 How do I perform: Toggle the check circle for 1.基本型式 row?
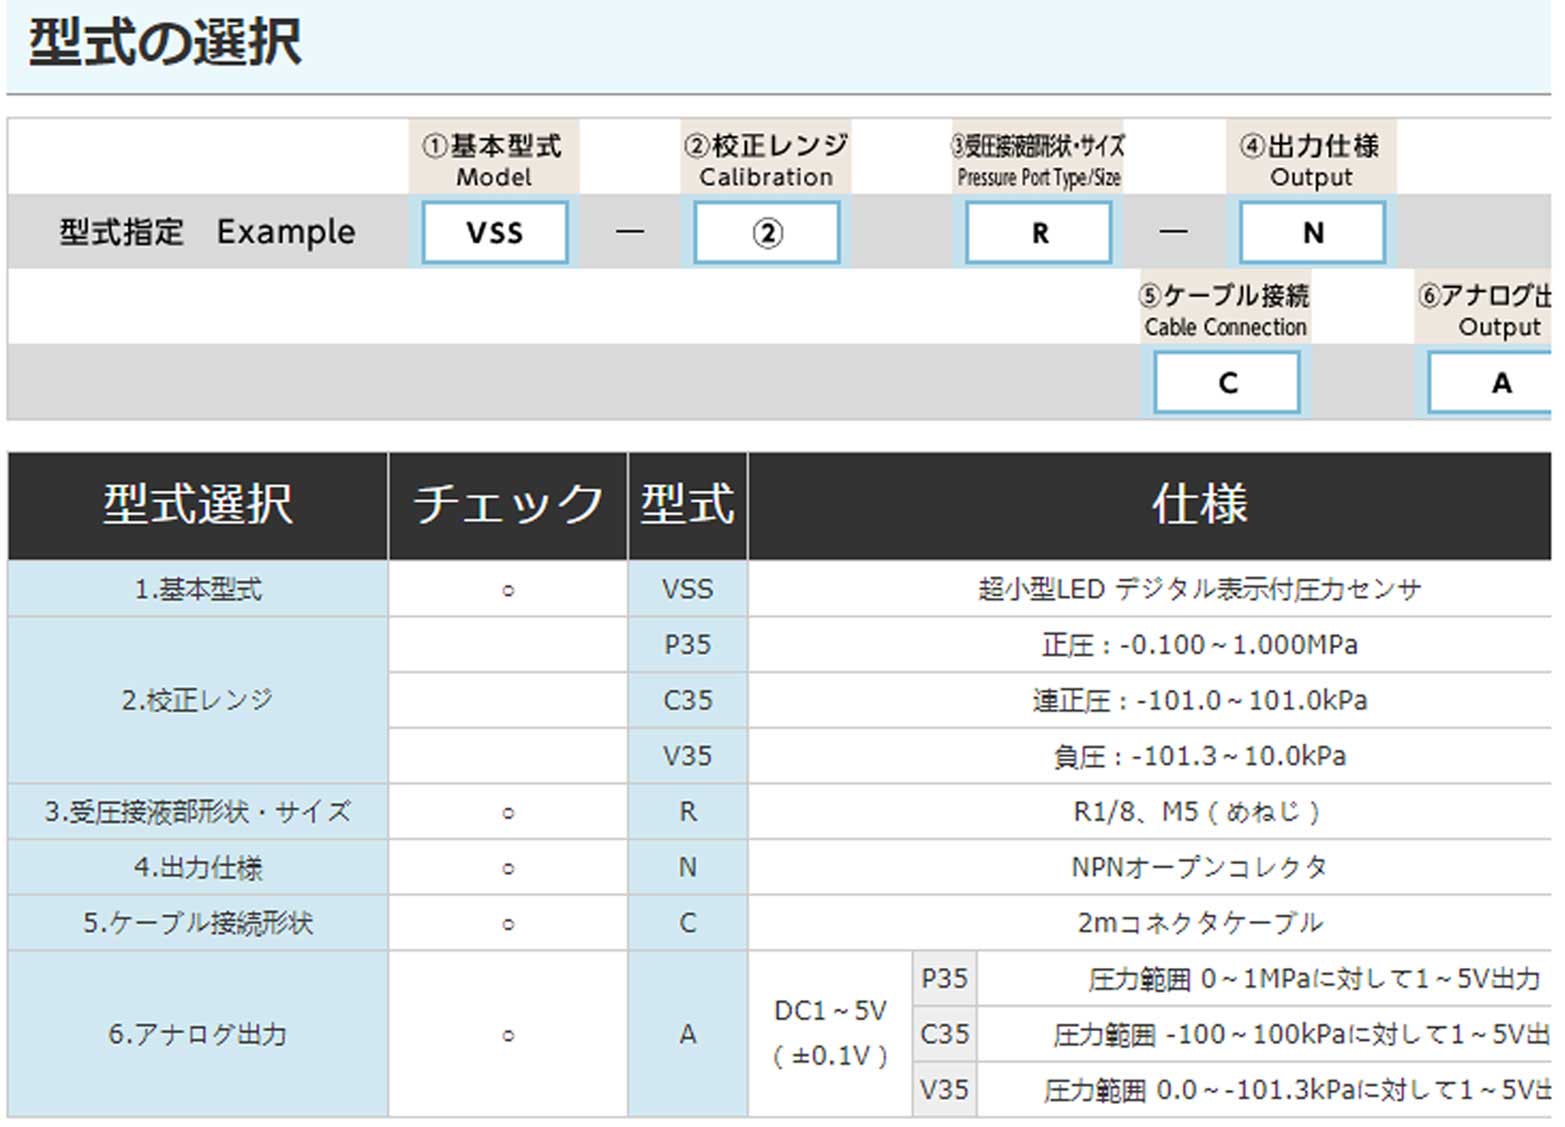[508, 590]
